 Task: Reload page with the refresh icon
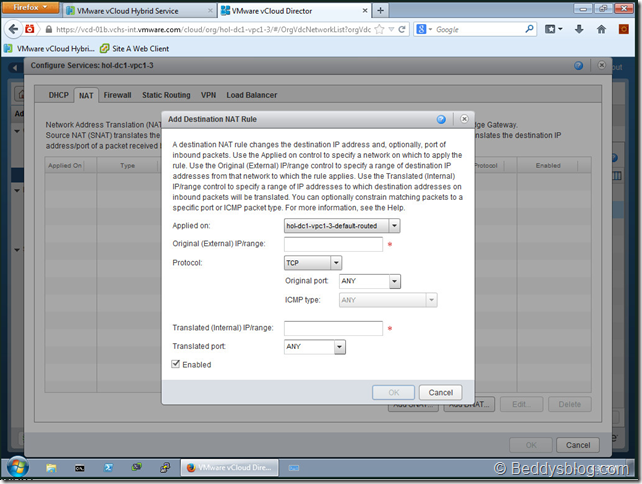click(402, 29)
